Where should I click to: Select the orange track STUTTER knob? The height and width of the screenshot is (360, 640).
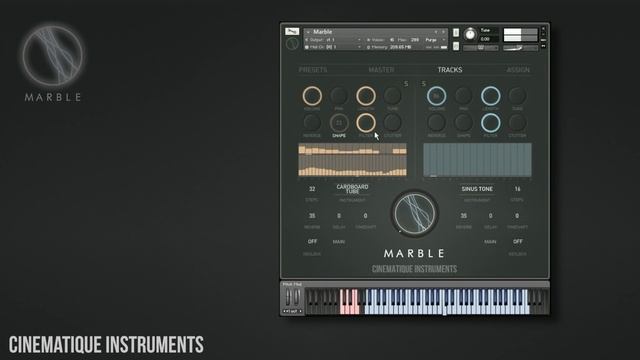click(392, 122)
